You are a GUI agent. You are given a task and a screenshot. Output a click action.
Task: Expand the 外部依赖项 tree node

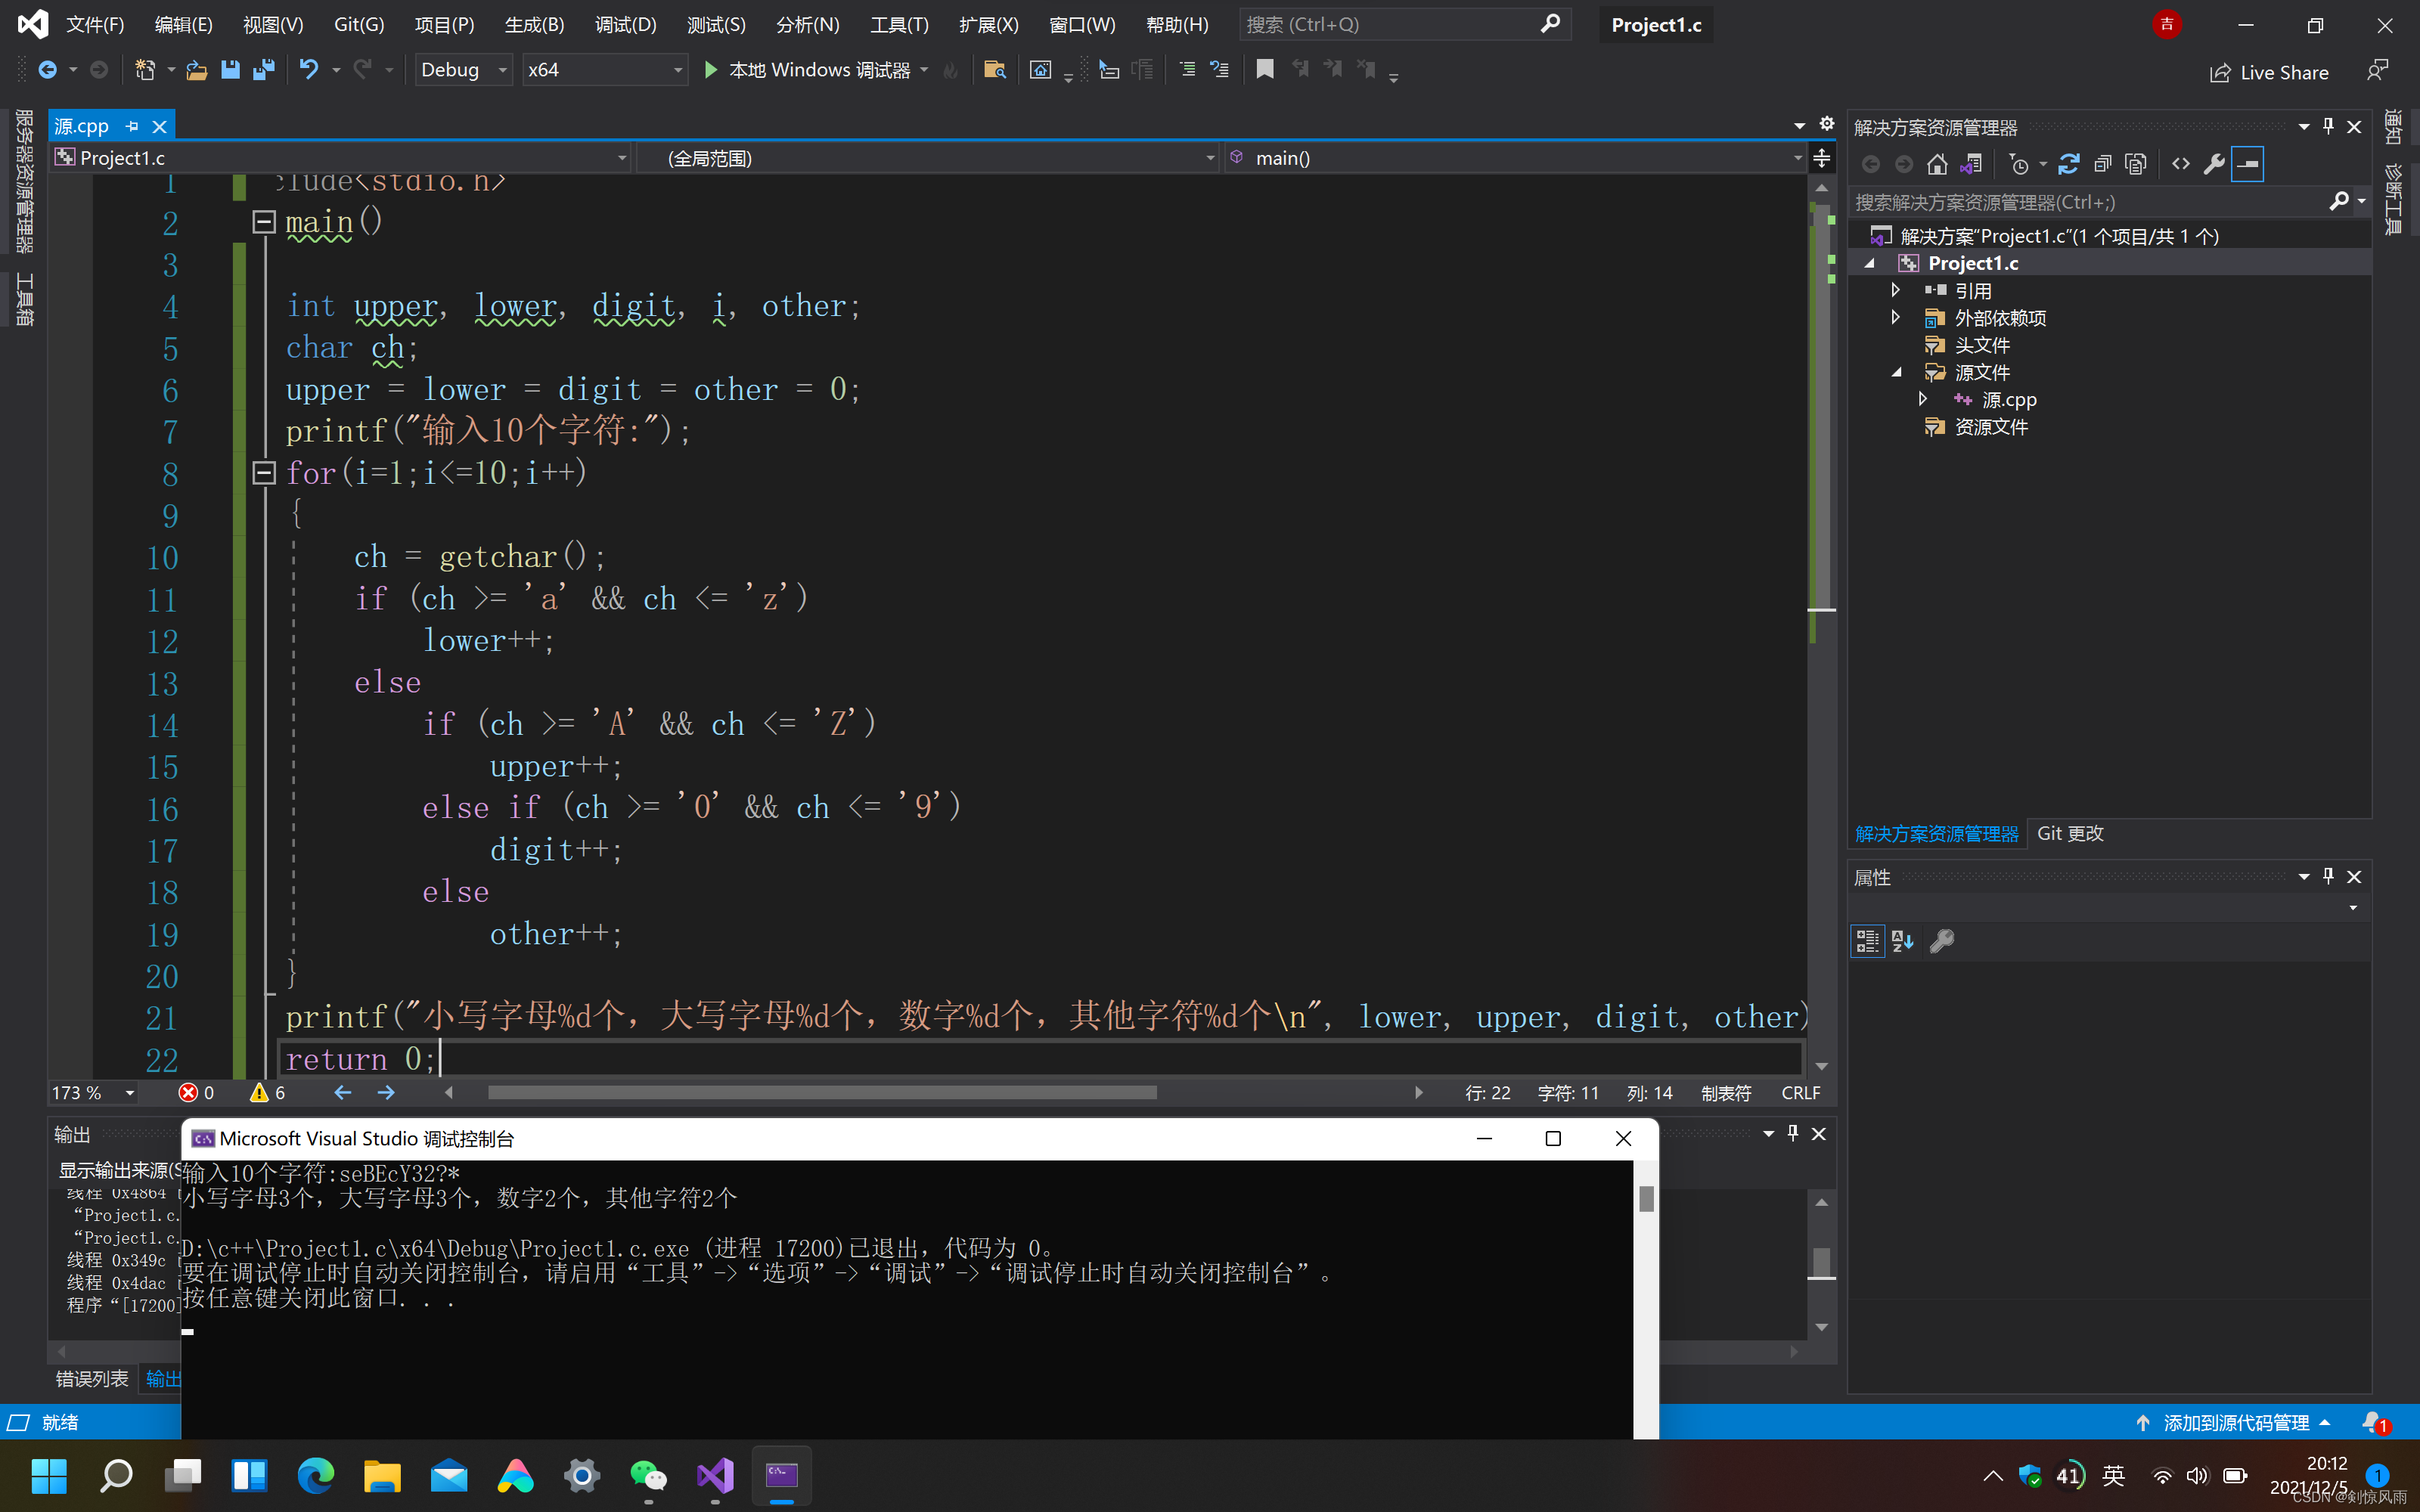tap(1895, 318)
